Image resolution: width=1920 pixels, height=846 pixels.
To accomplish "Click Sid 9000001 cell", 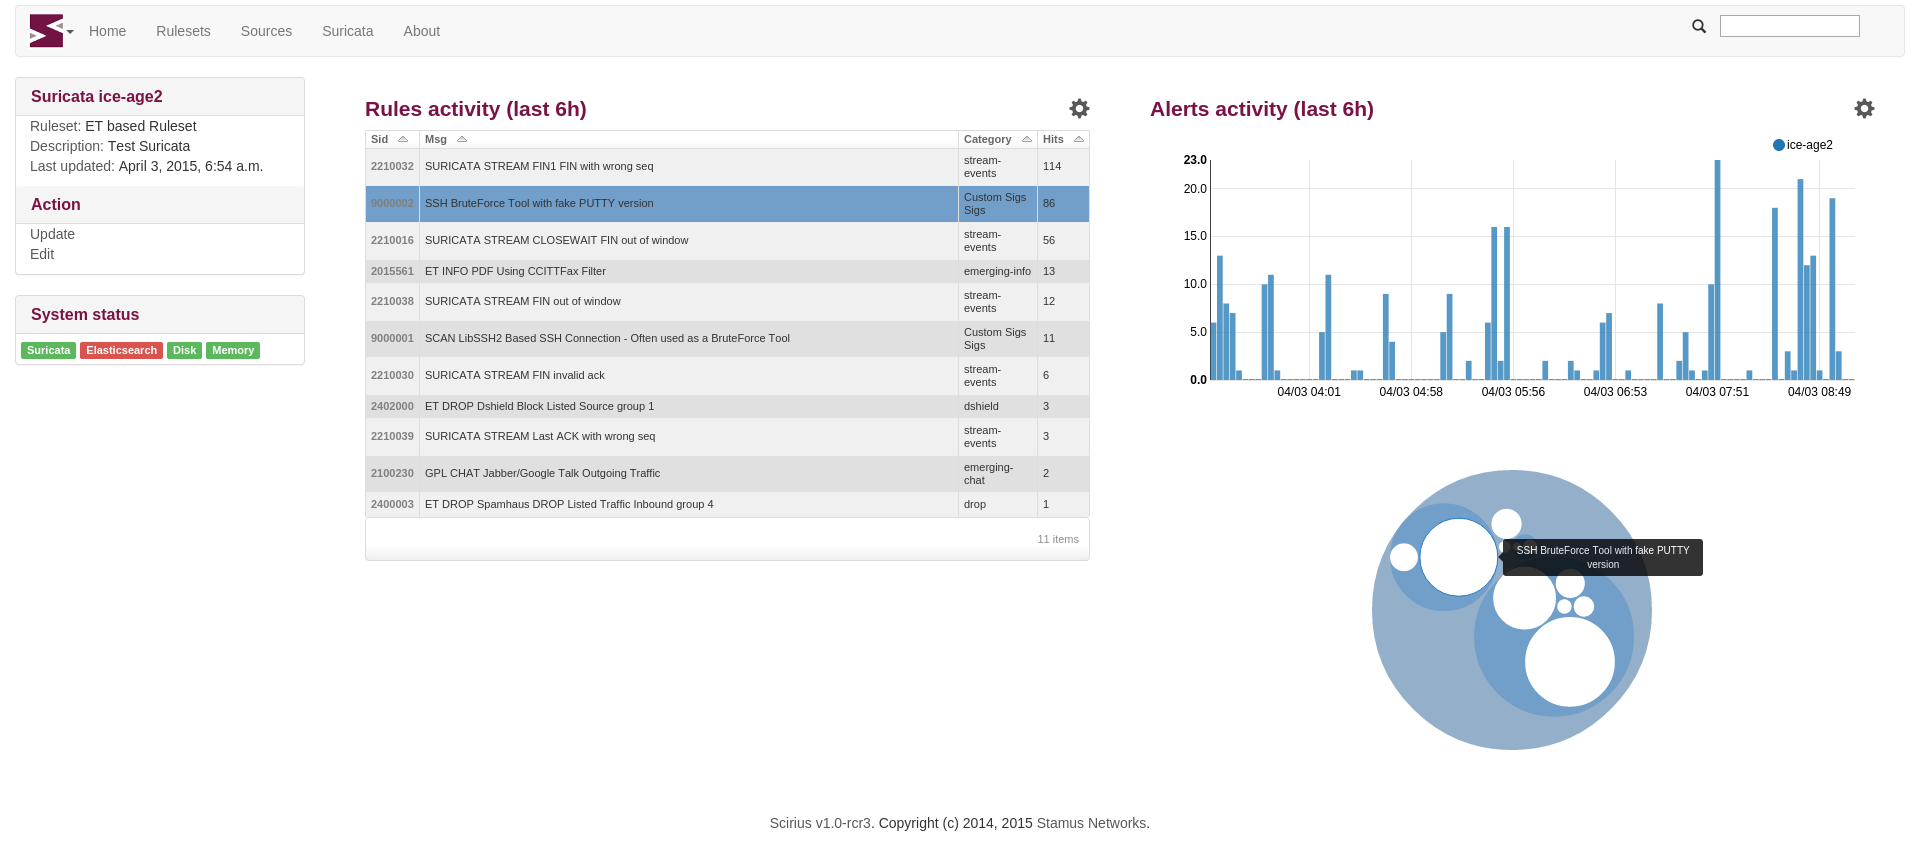I will point(392,338).
